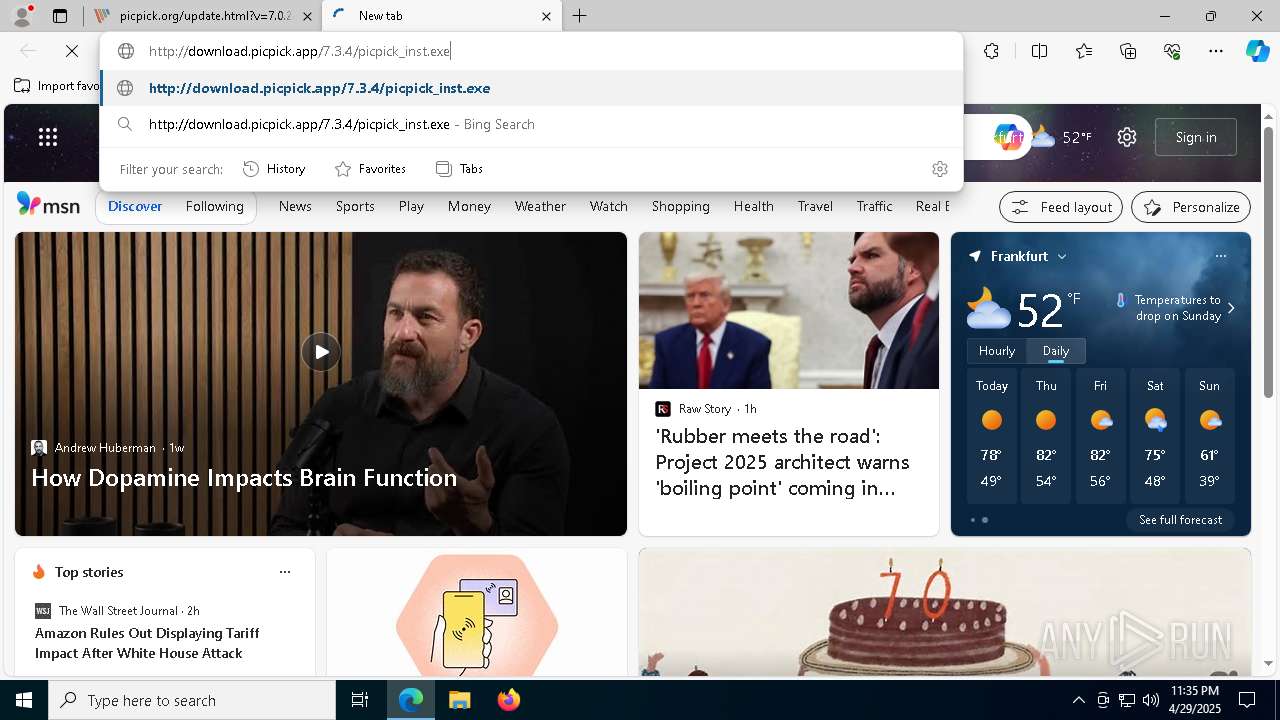Open the Traffic category
Screen dimensions: 1280x720
(874, 206)
